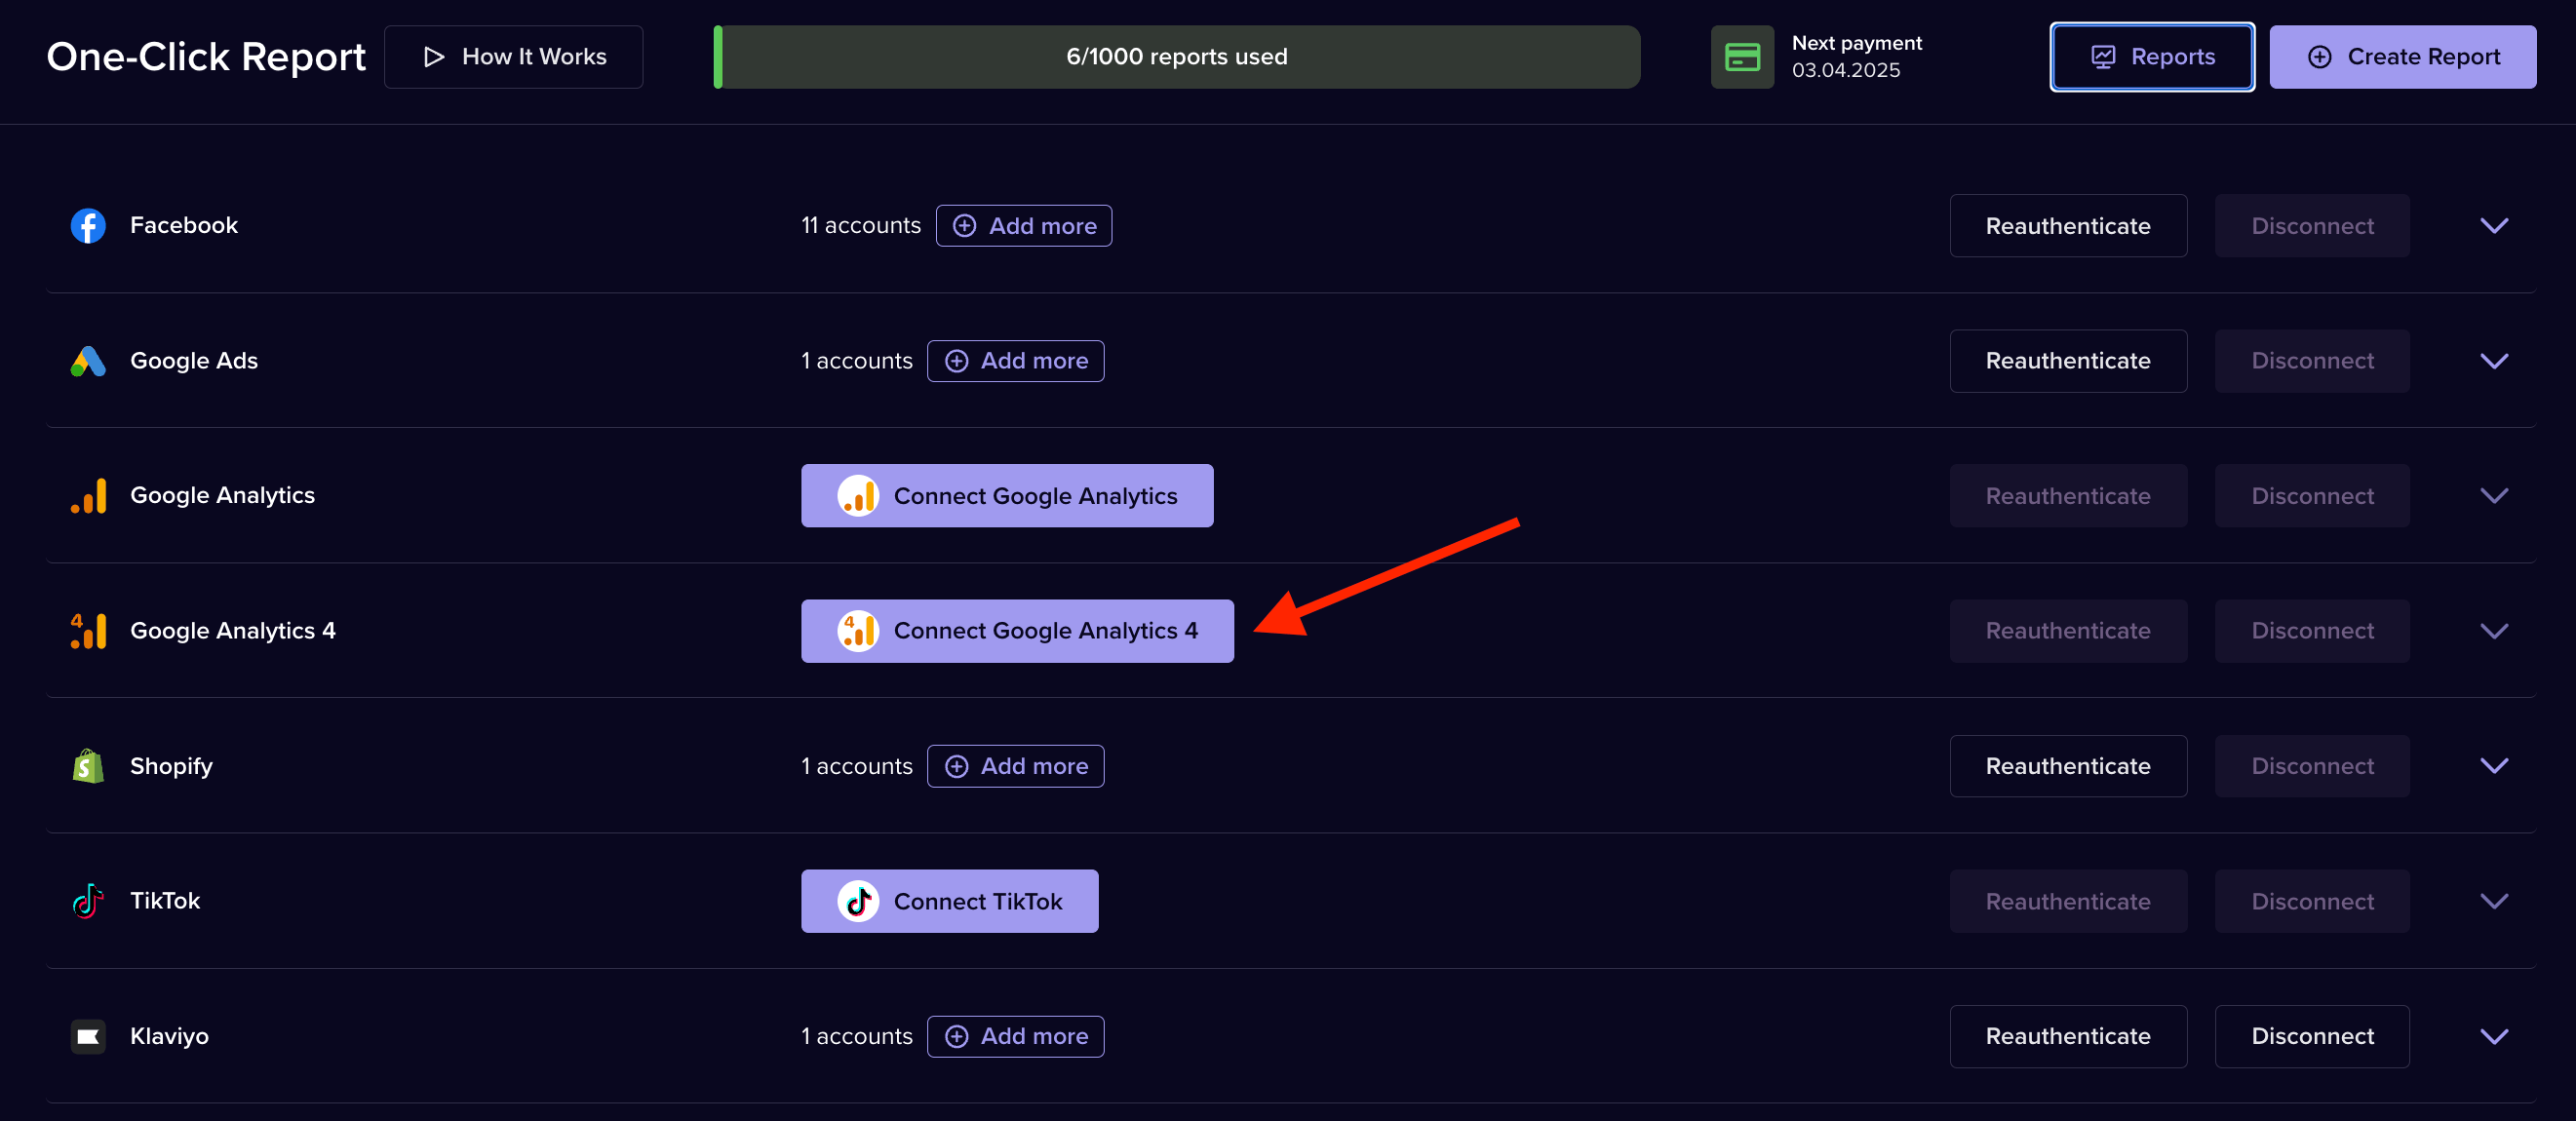Click the TikTok icon inside Connect TikTok button
This screenshot has height=1121, width=2576.
pos(858,901)
